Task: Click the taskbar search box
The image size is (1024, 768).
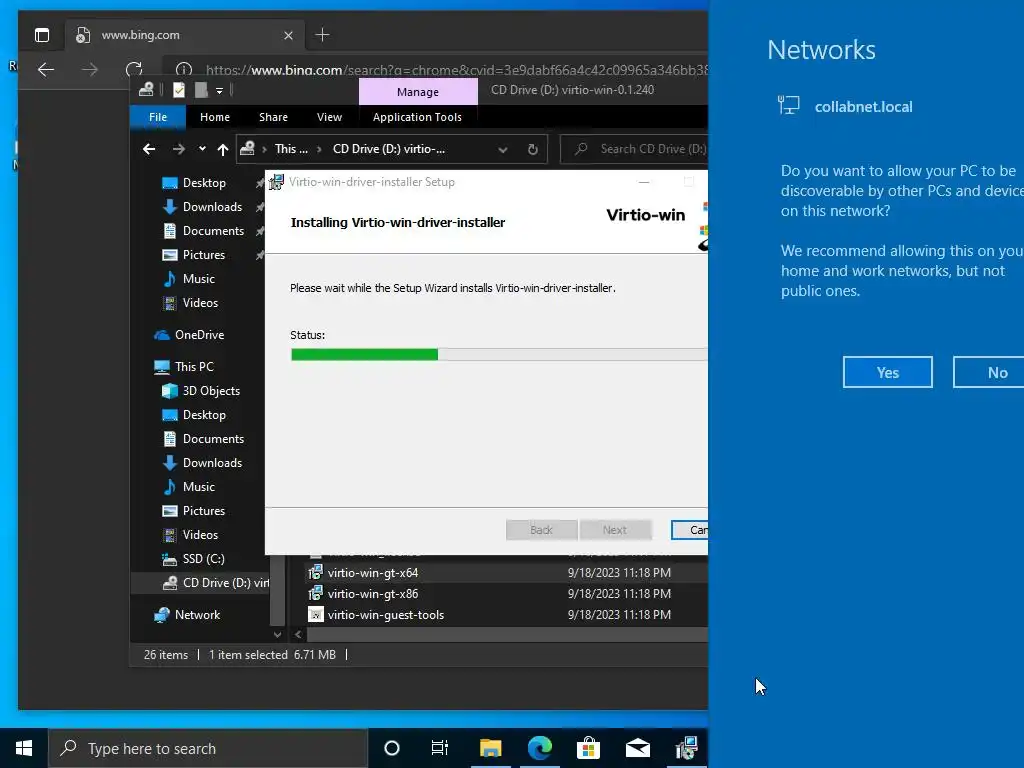Action: point(208,748)
